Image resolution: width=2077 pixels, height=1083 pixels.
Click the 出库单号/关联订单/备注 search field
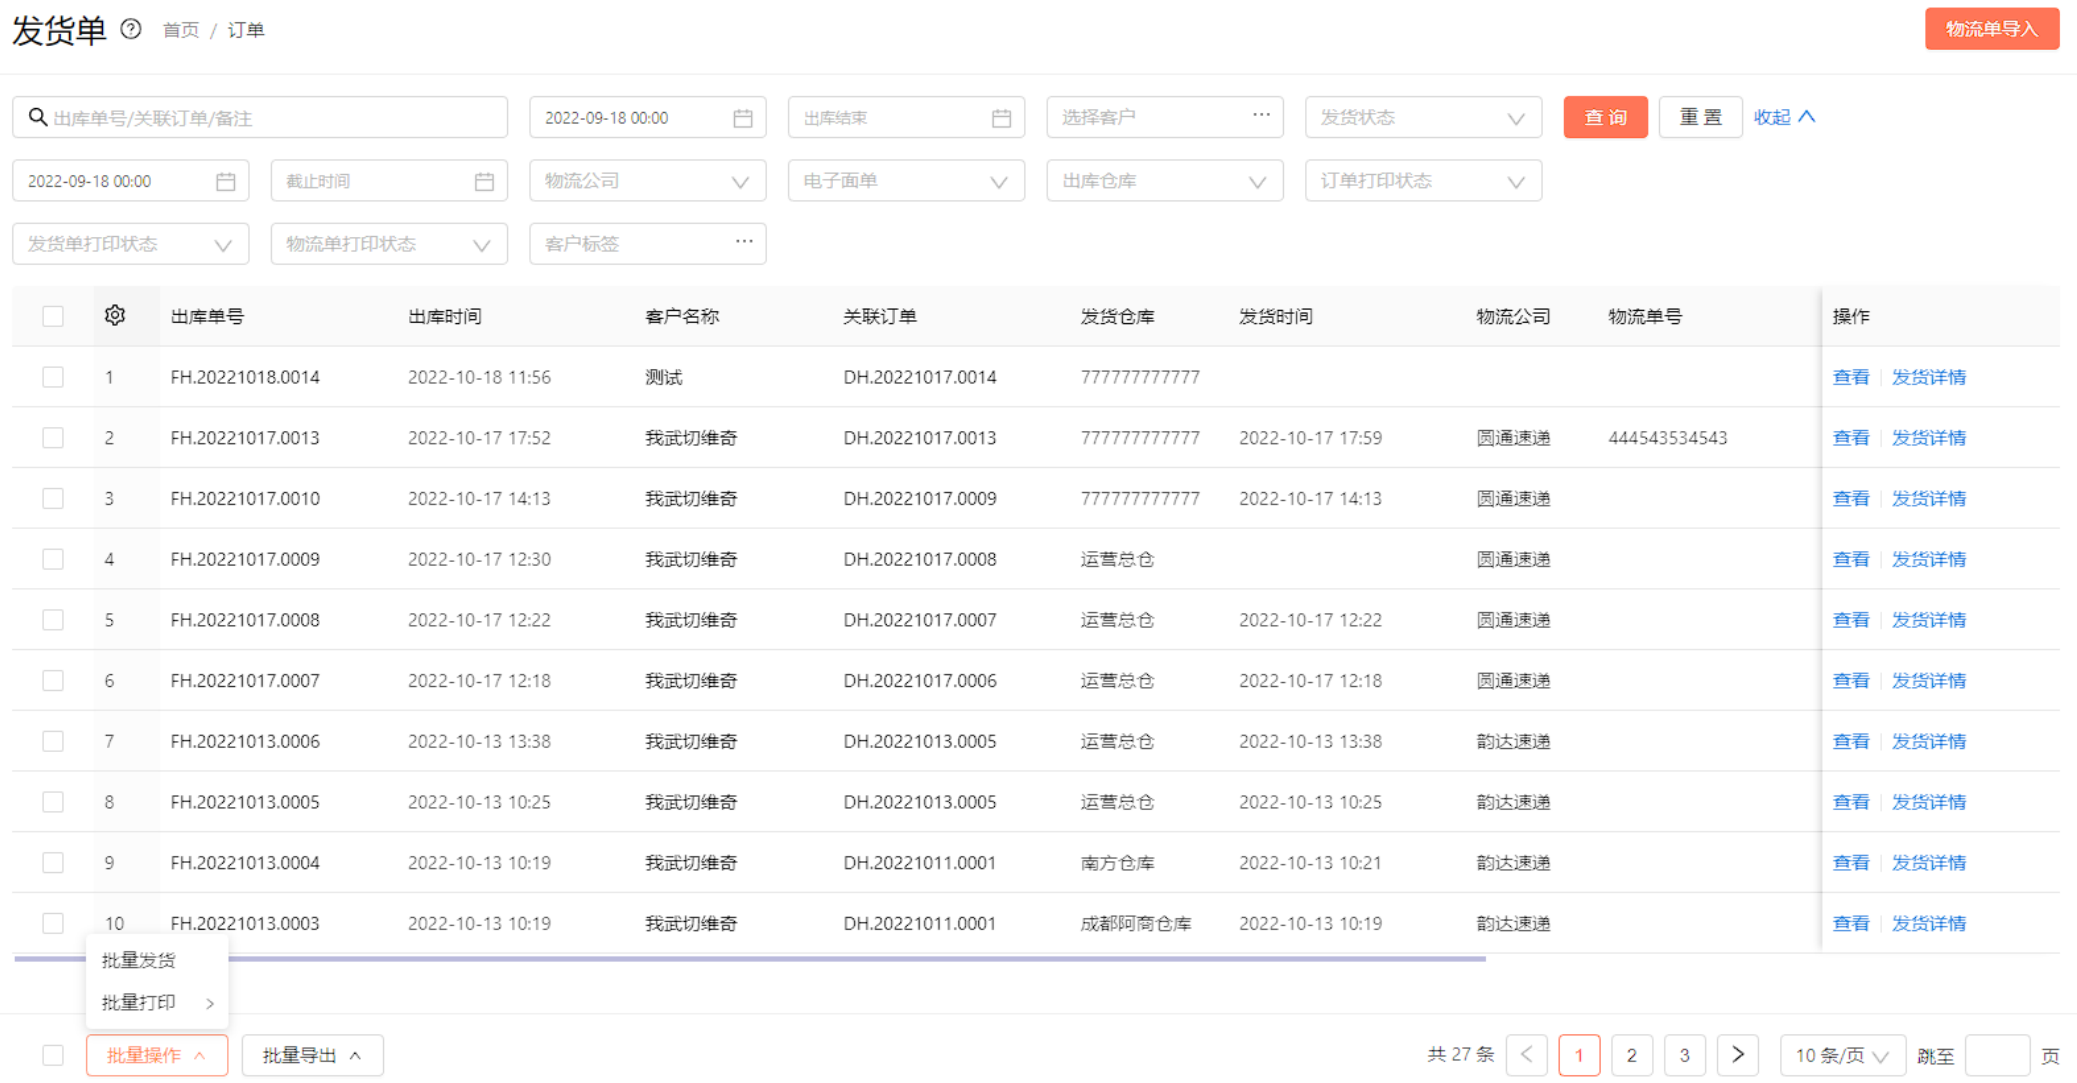point(260,117)
